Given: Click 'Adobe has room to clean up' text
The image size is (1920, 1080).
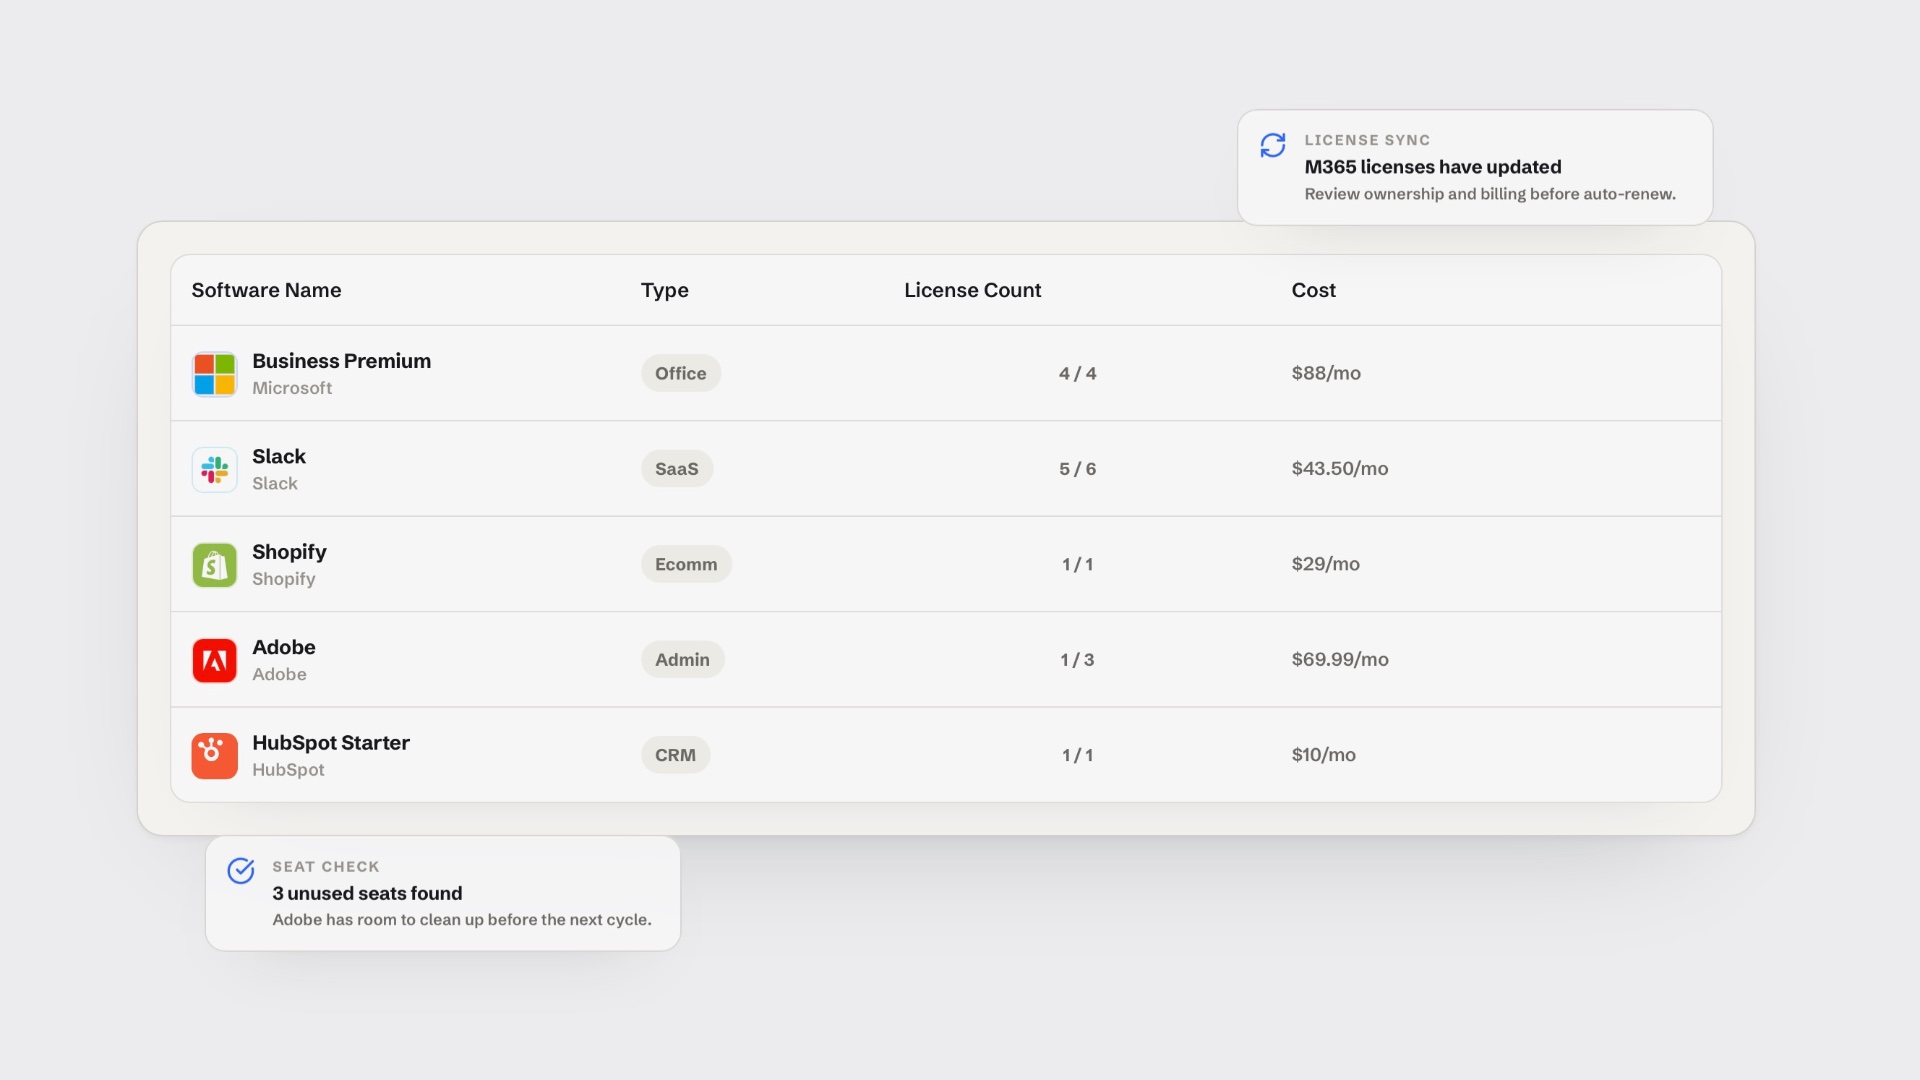Looking at the screenshot, I should [x=462, y=920].
